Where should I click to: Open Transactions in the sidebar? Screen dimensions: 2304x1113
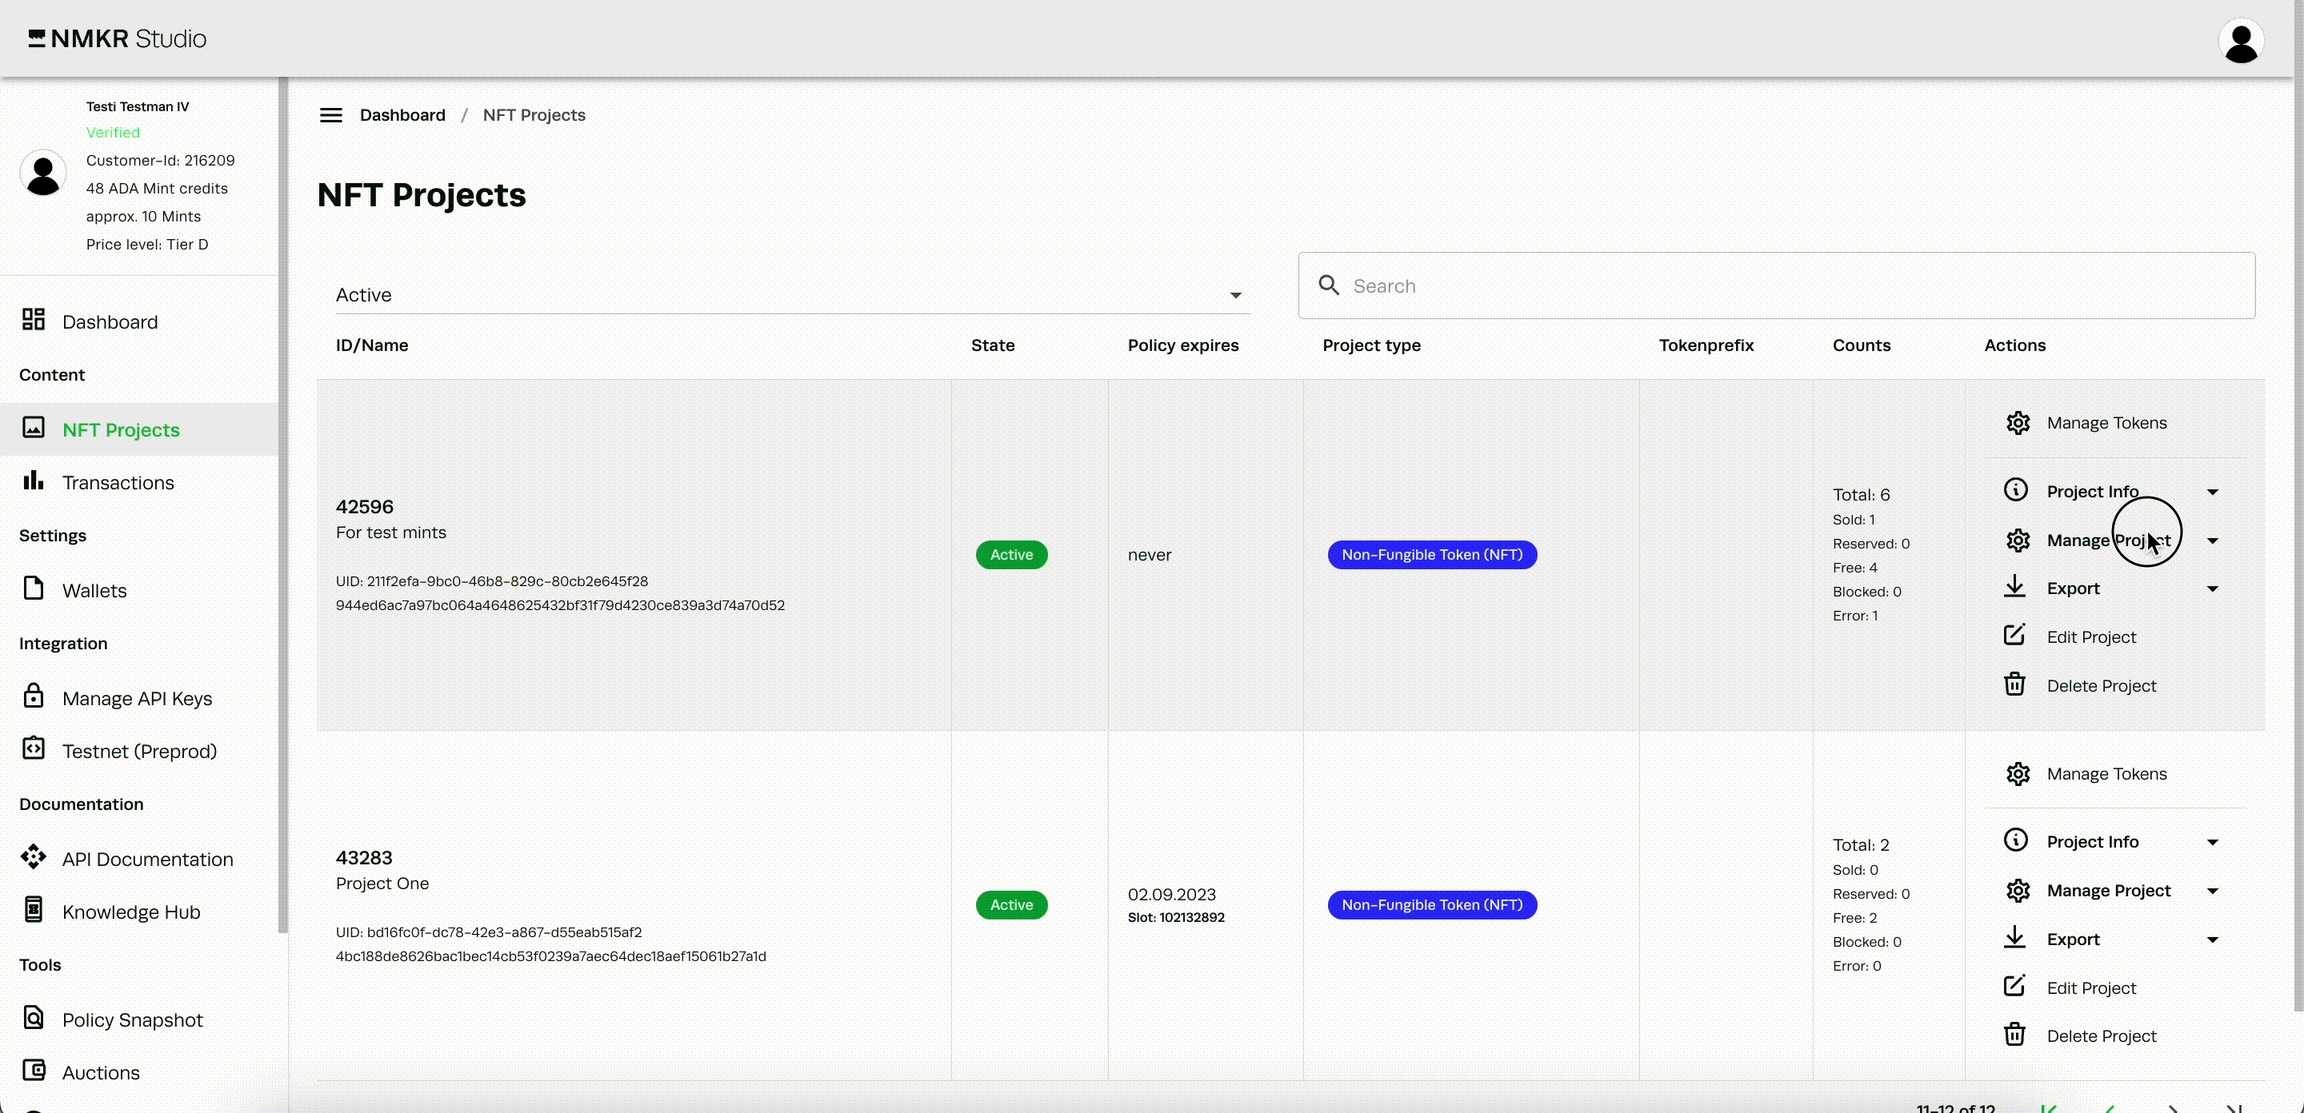point(117,483)
